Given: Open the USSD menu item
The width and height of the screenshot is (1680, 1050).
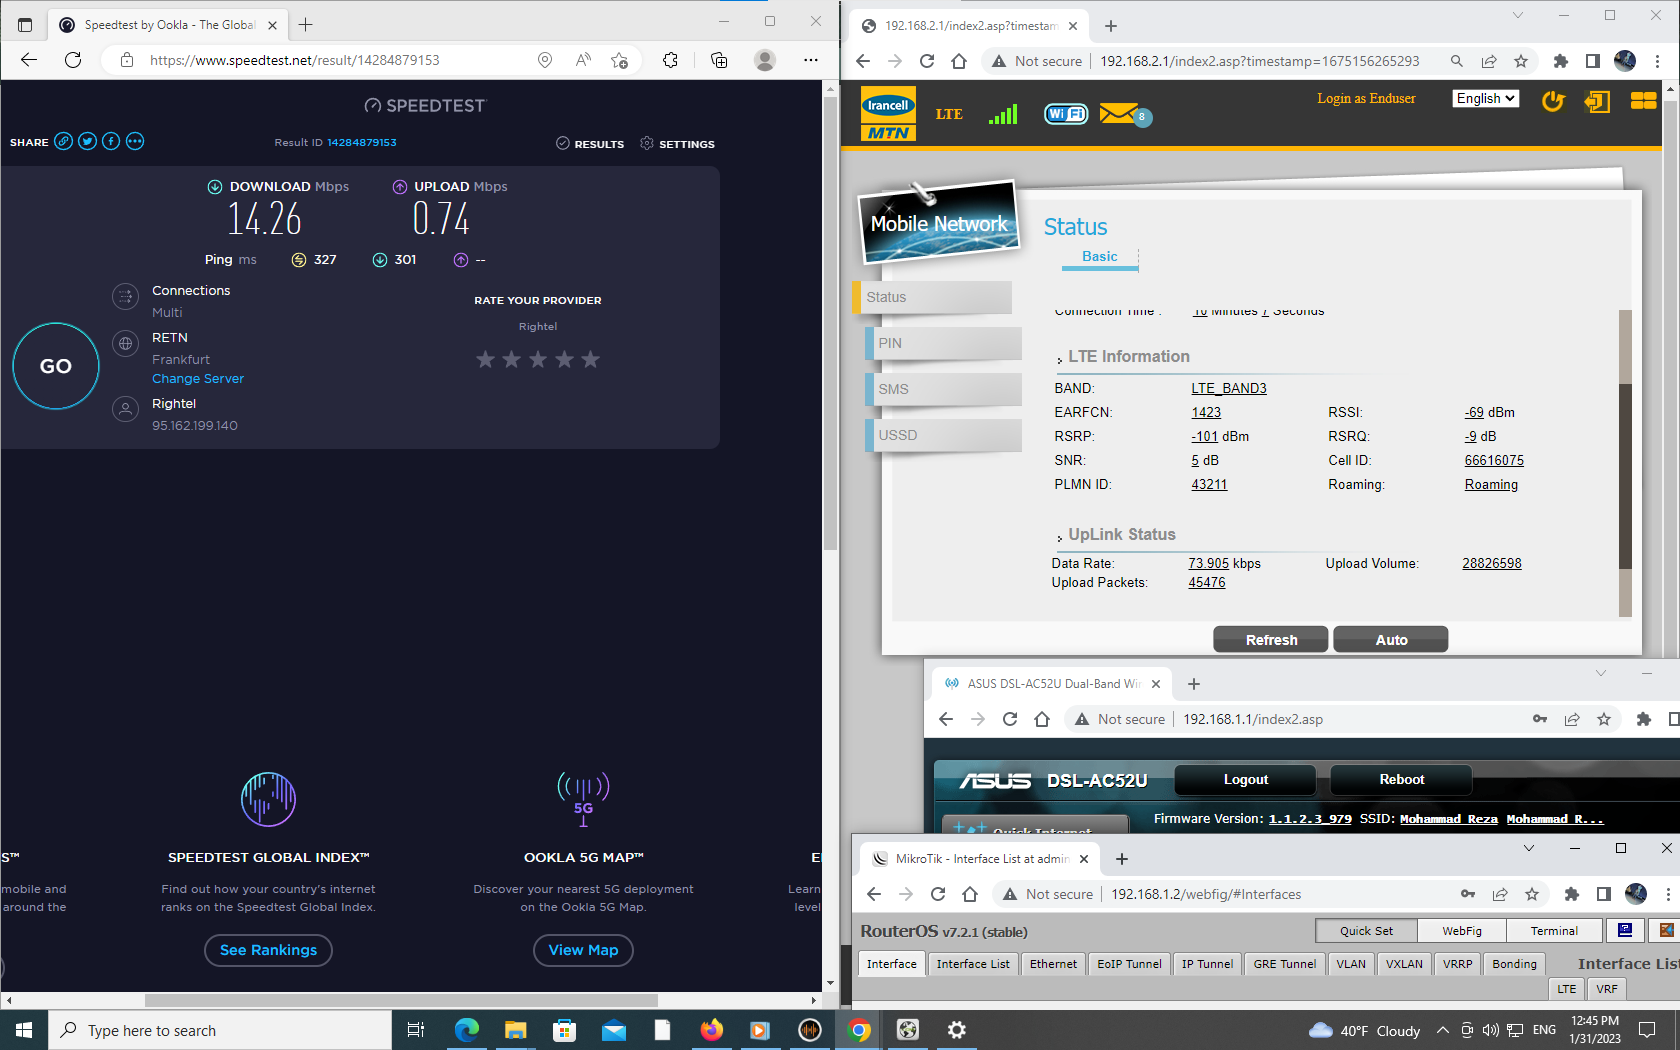Looking at the screenshot, I should click(943, 435).
